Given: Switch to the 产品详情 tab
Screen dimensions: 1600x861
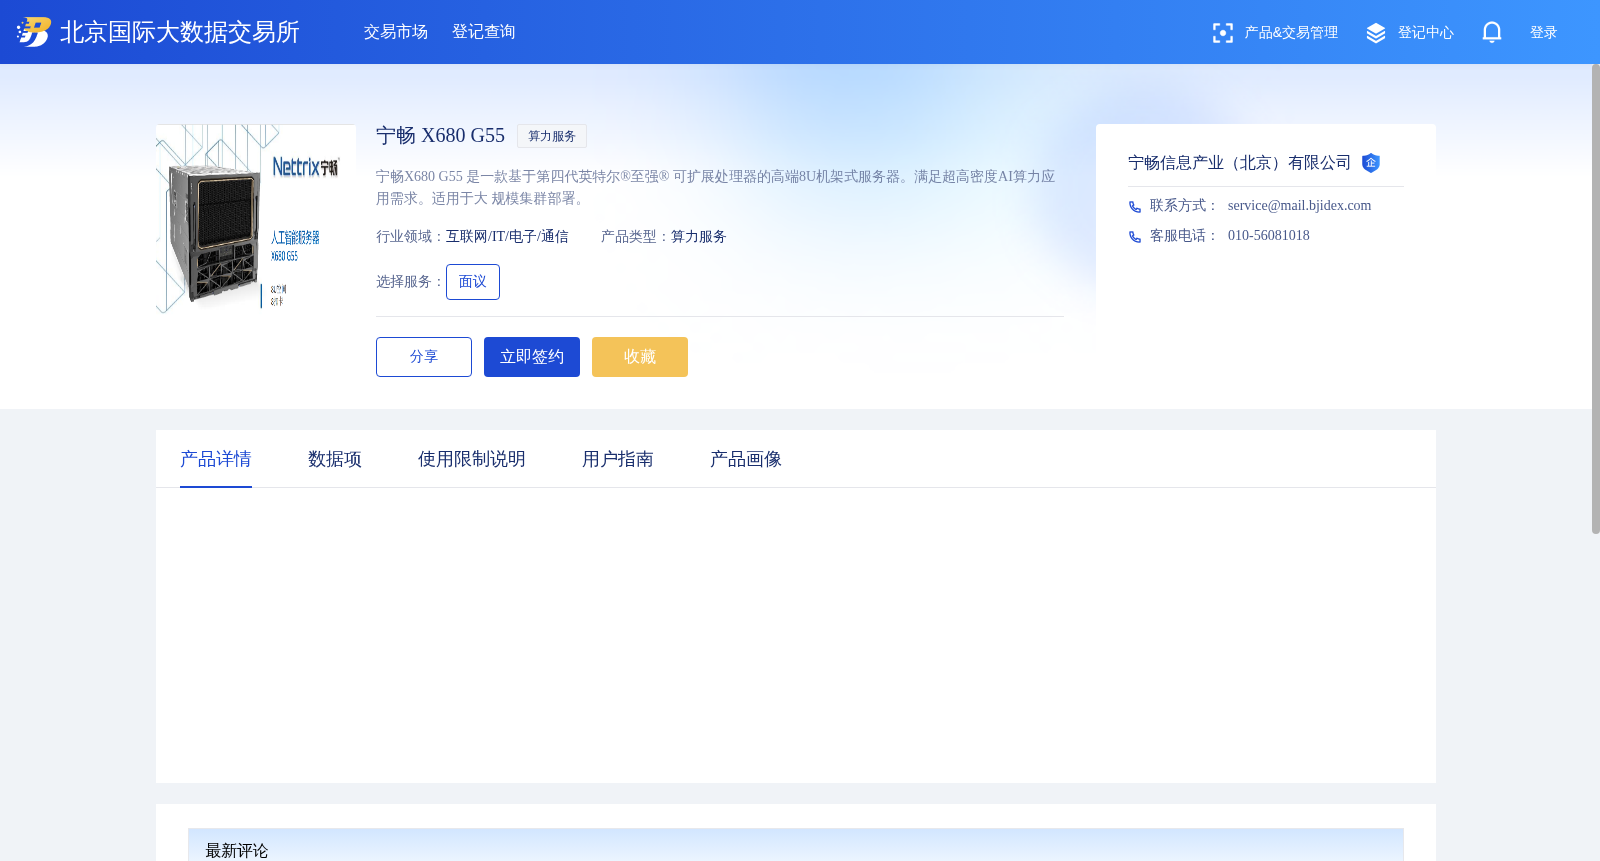Looking at the screenshot, I should click(x=216, y=459).
